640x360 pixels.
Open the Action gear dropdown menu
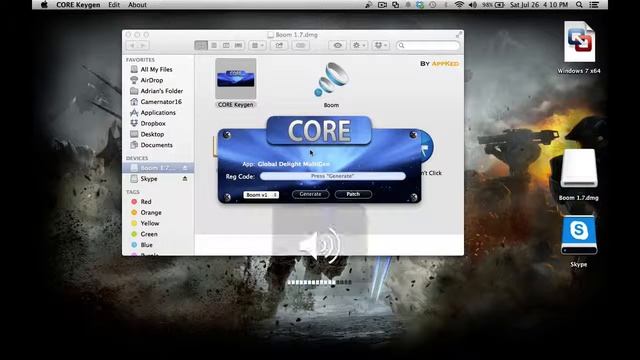coord(359,45)
